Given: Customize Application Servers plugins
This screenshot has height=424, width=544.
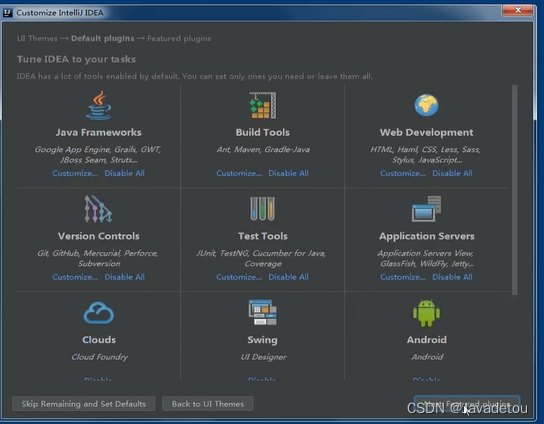Looking at the screenshot, I should [x=403, y=277].
